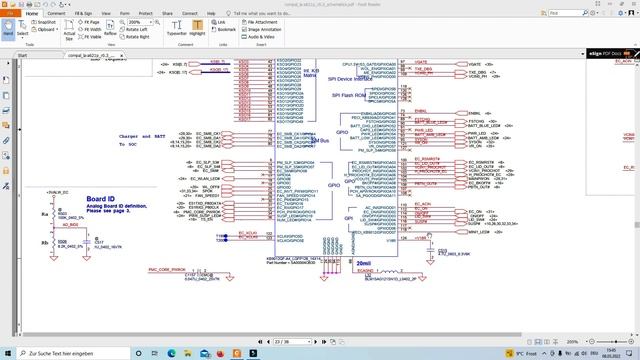The width and height of the screenshot is (640, 360).
Task: Add a Bookmark
Action: [x=223, y=29]
